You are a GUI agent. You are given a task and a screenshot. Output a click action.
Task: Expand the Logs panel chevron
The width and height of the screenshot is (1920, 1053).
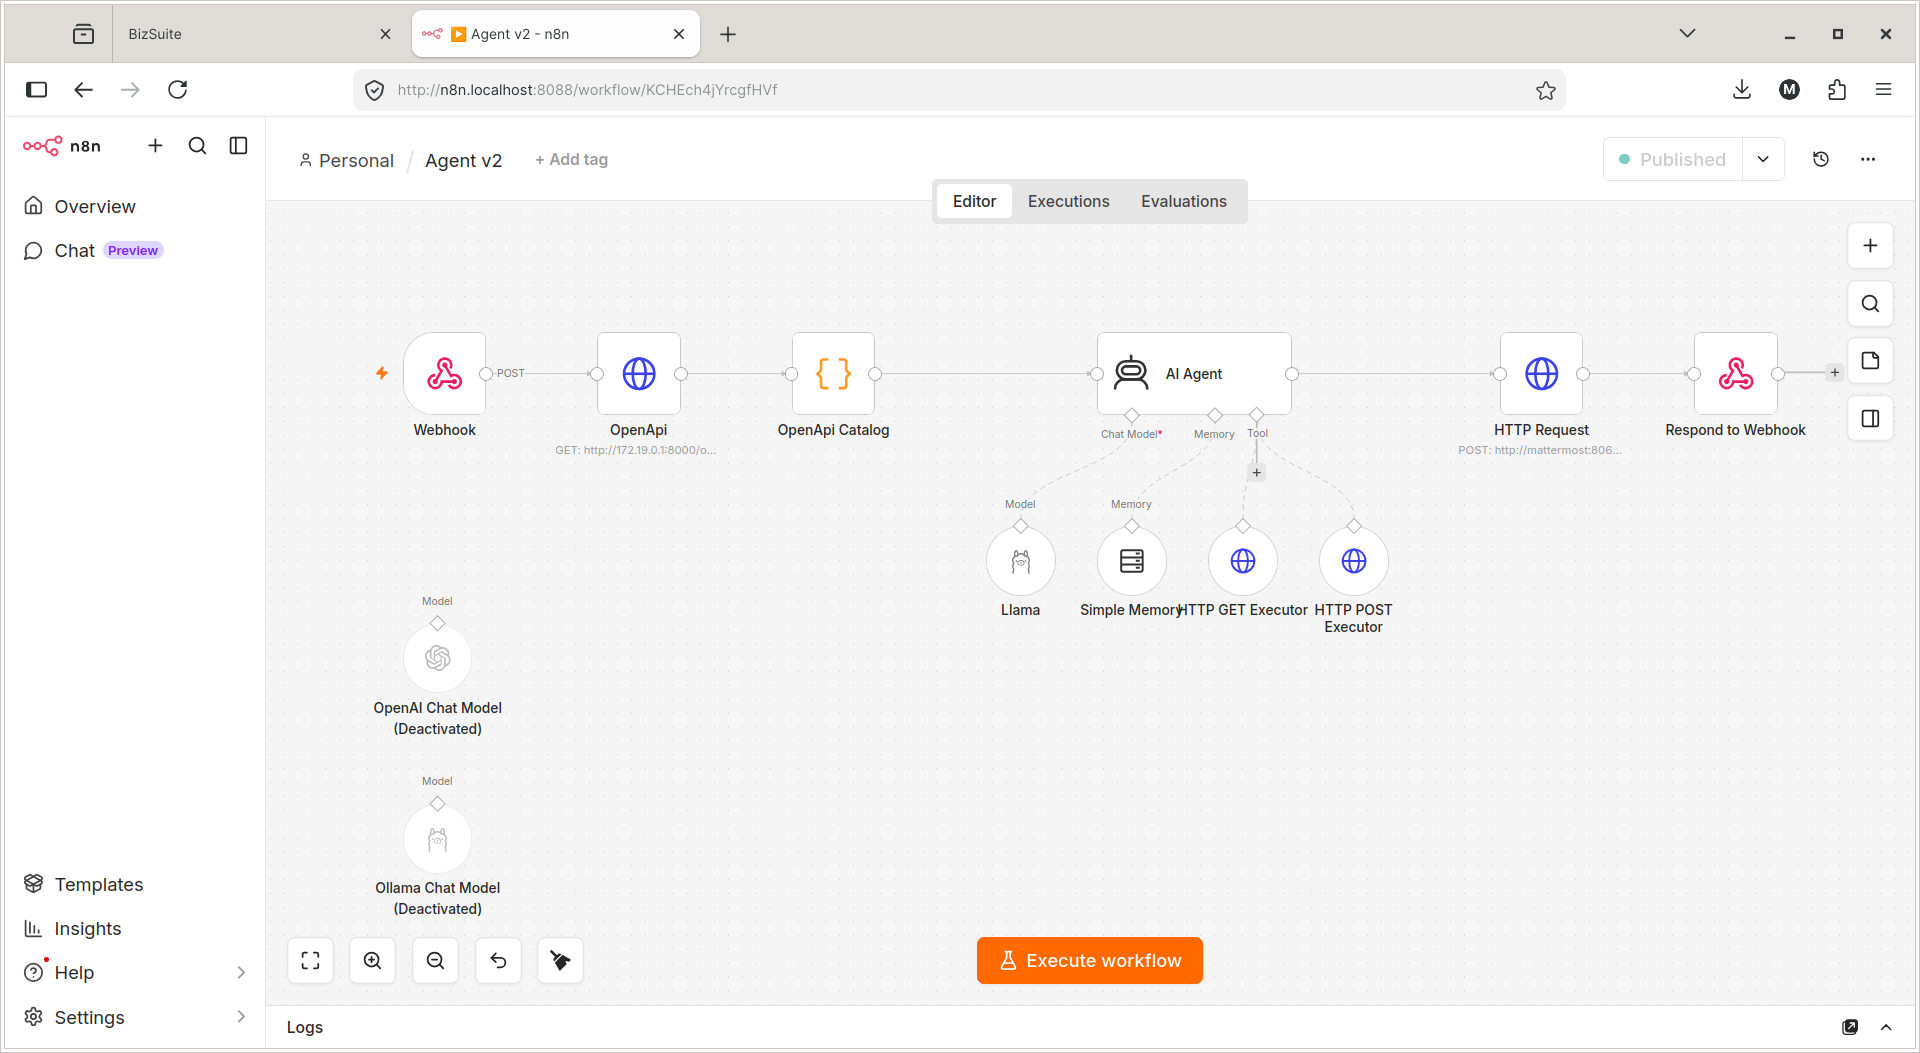(x=1886, y=1027)
